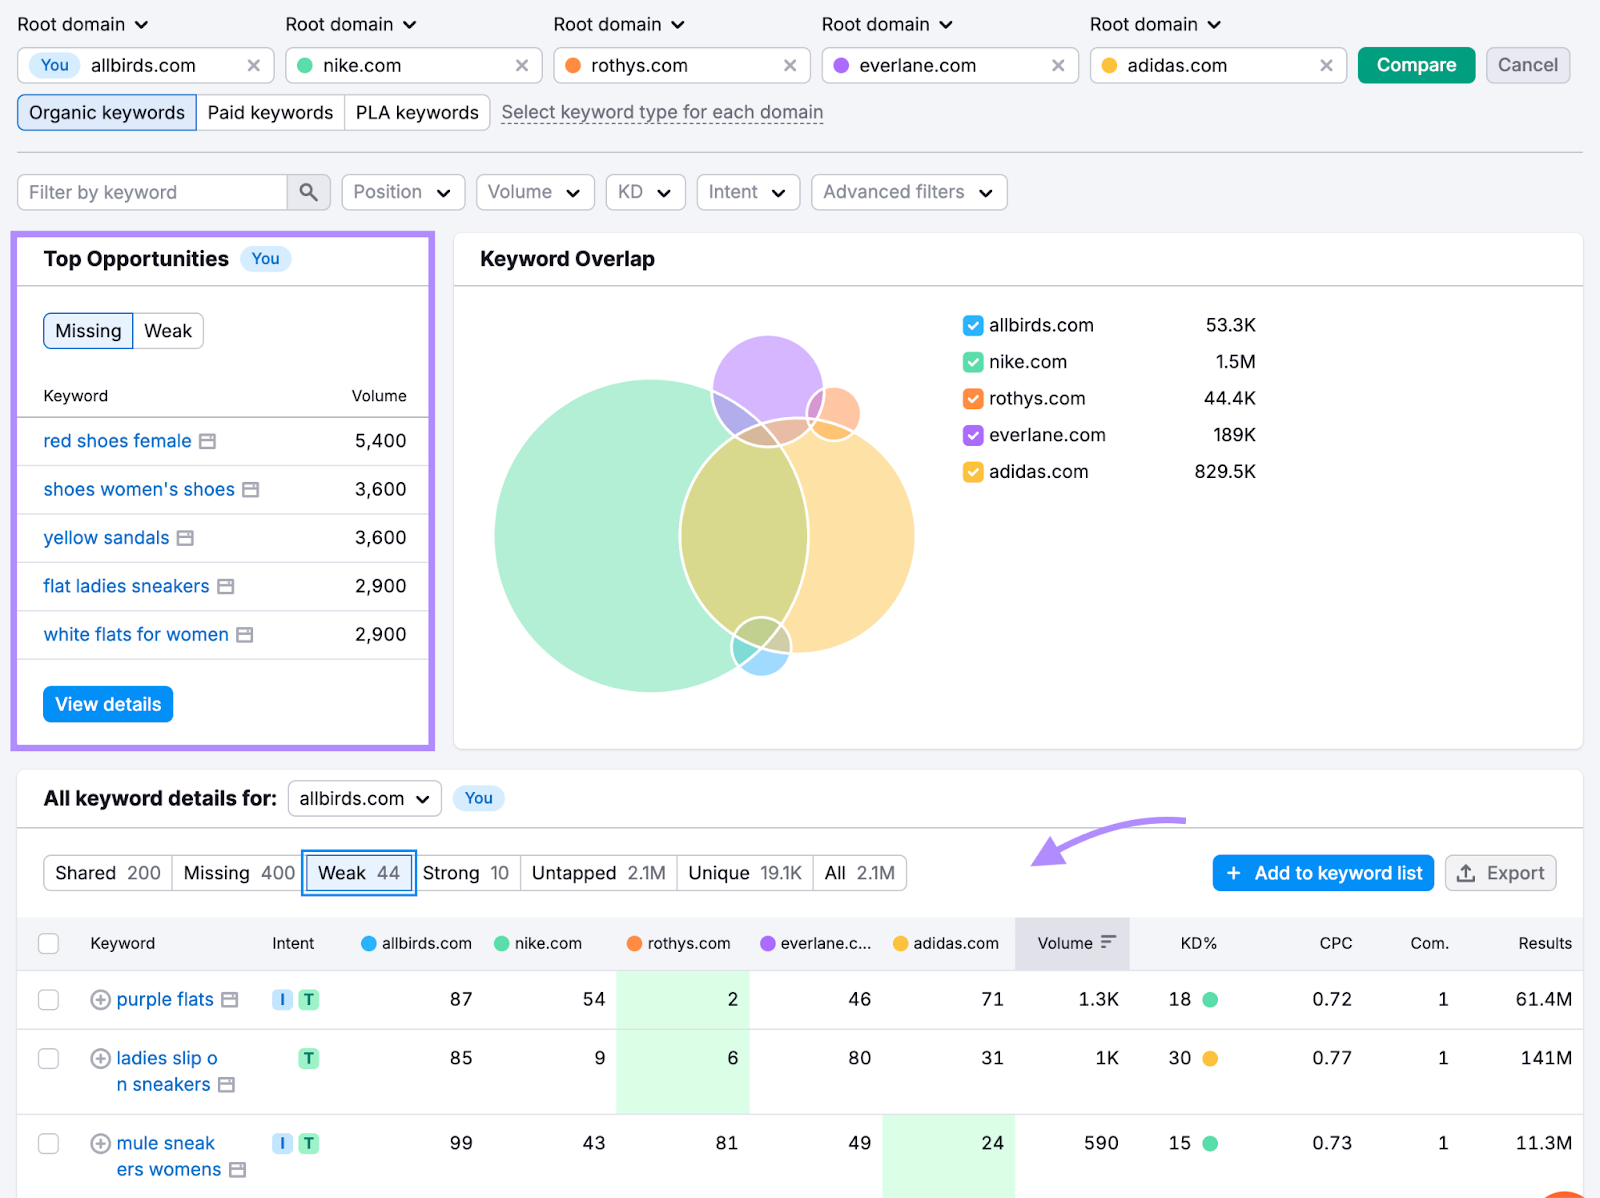Check the select-all checkbox in the table header
Image resolution: width=1600 pixels, height=1198 pixels.
click(48, 943)
